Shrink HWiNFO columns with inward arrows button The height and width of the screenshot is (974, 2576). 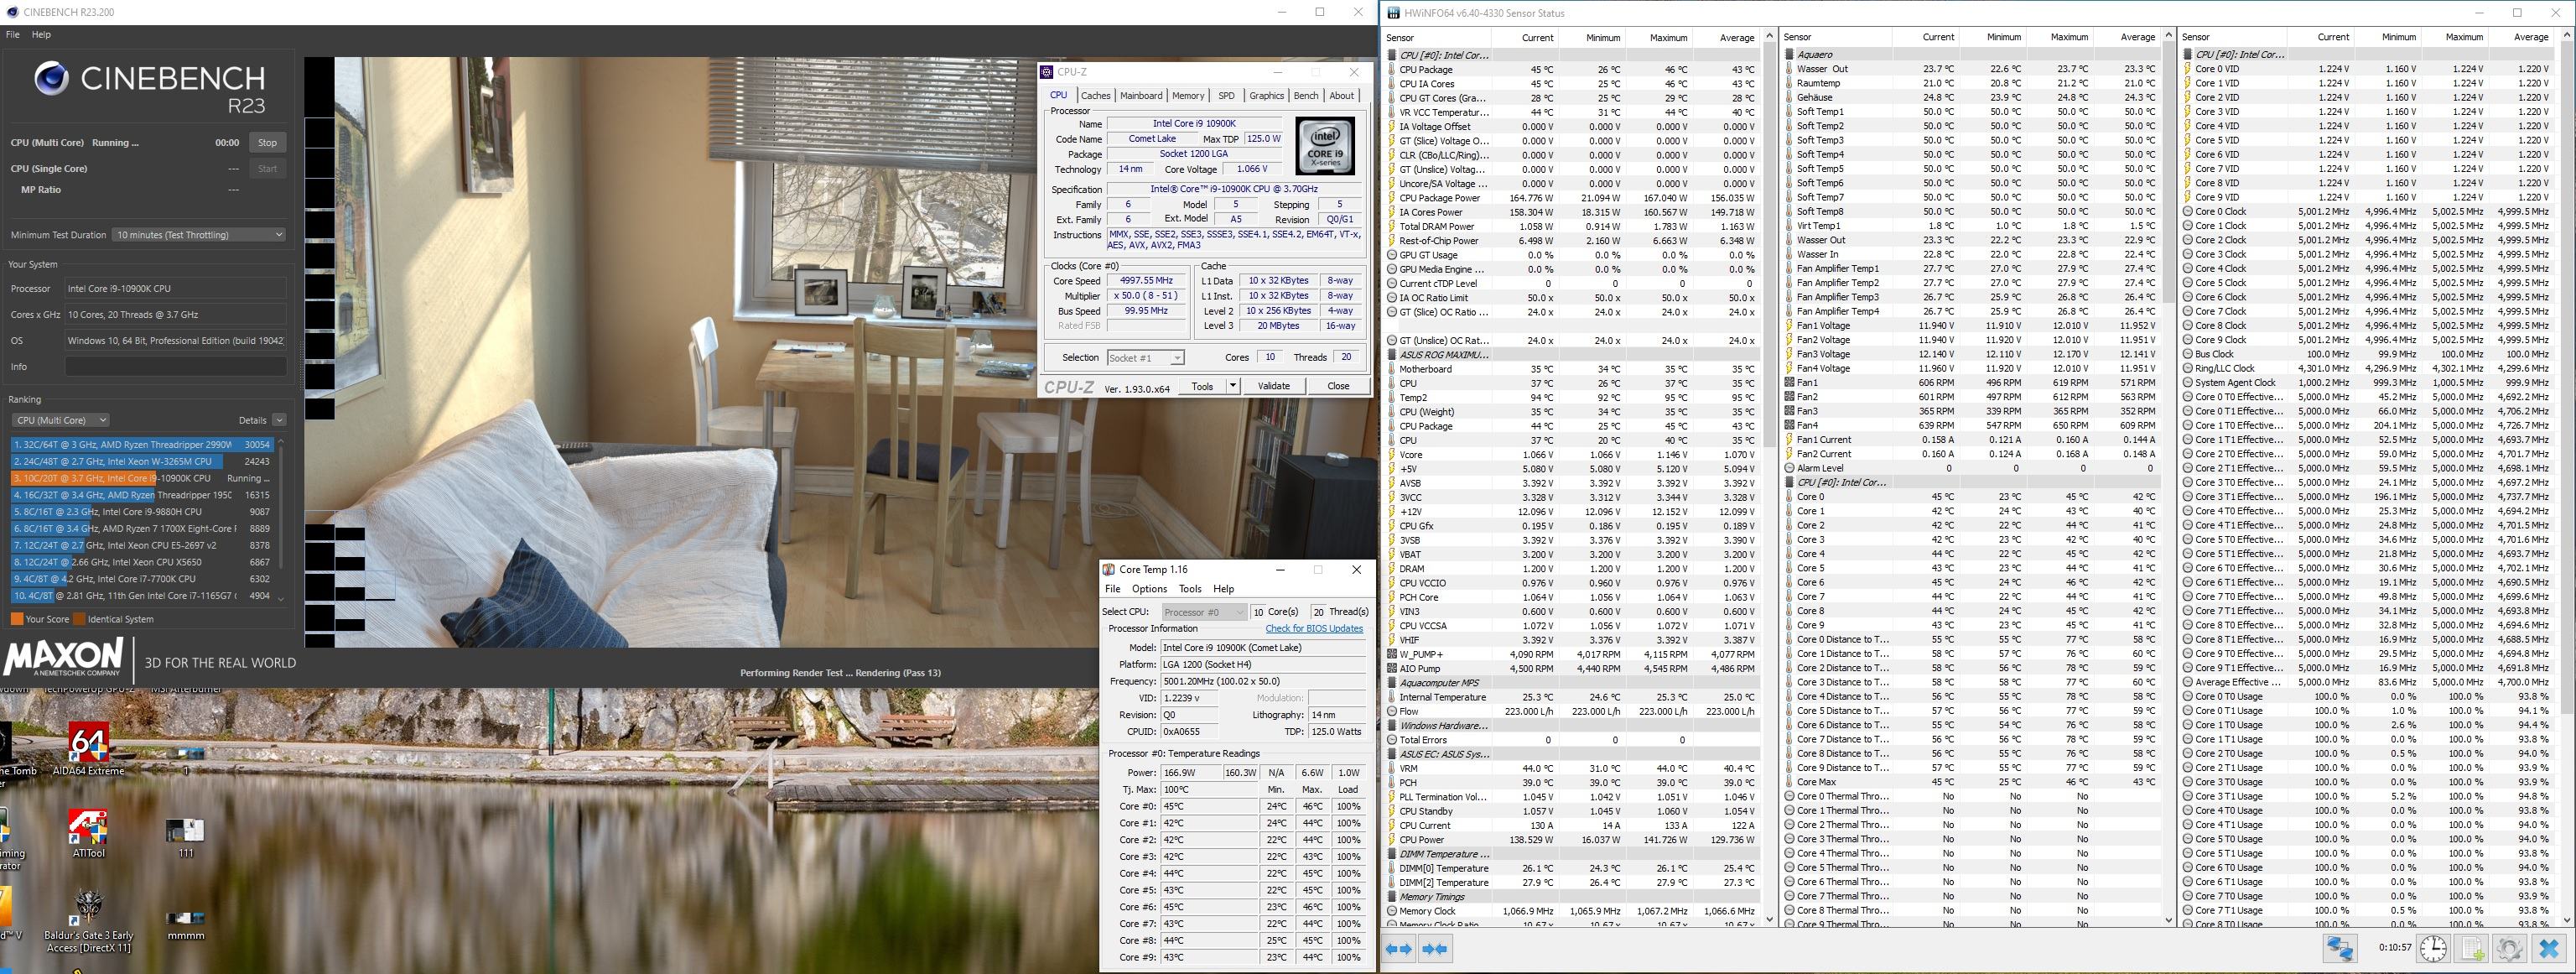click(x=1435, y=949)
